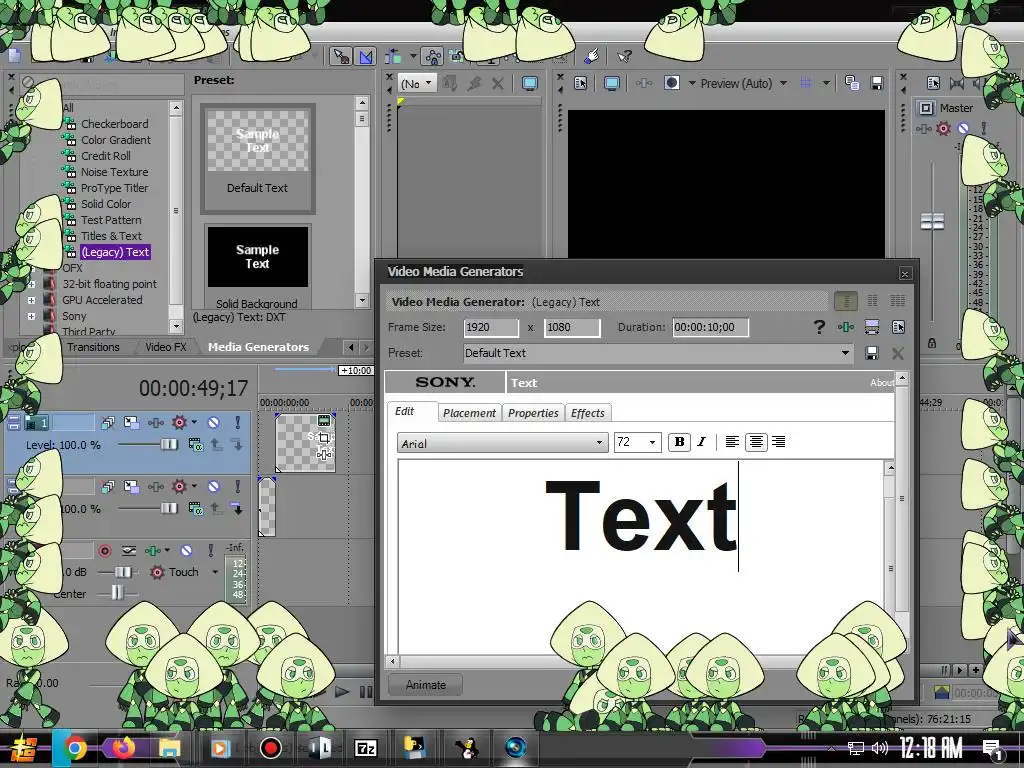Select the Edit tab
This screenshot has width=1024, height=768.
404,411
